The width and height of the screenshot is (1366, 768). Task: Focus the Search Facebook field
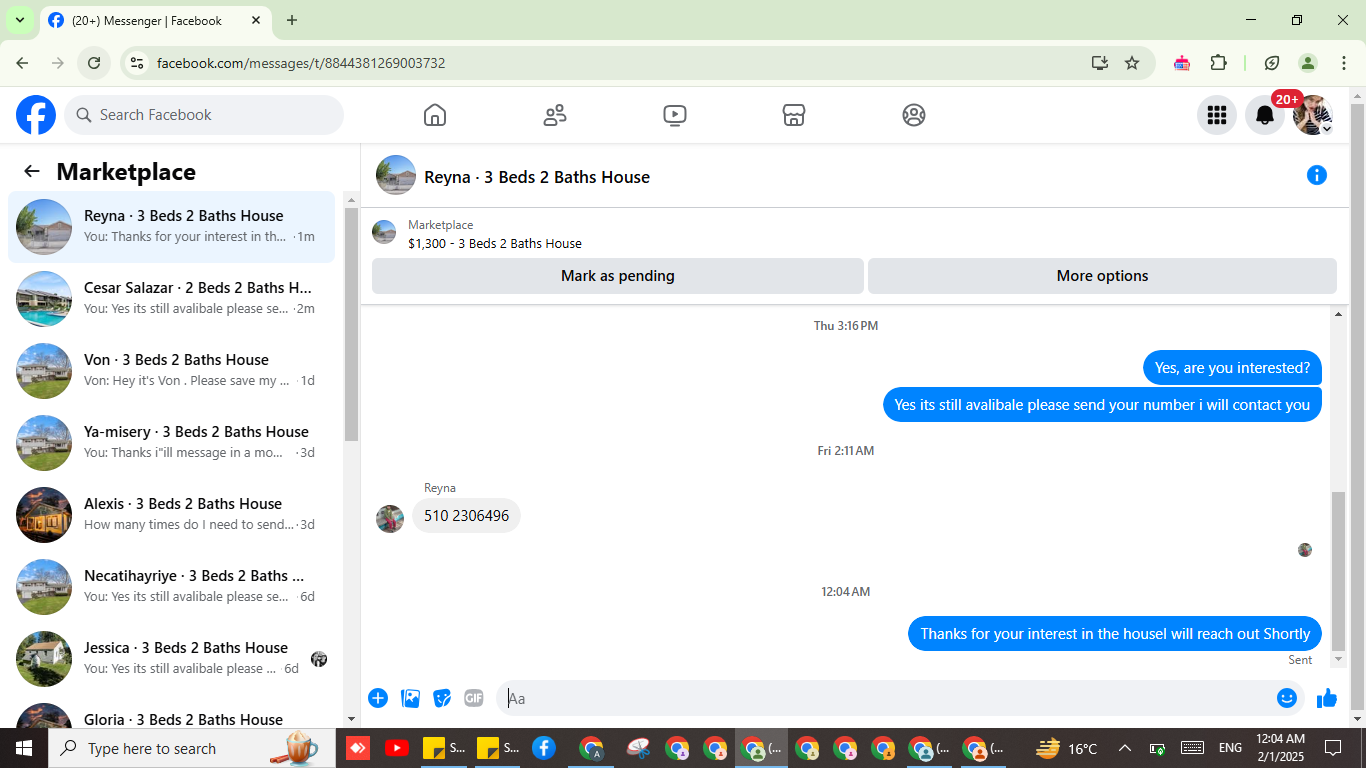point(204,115)
